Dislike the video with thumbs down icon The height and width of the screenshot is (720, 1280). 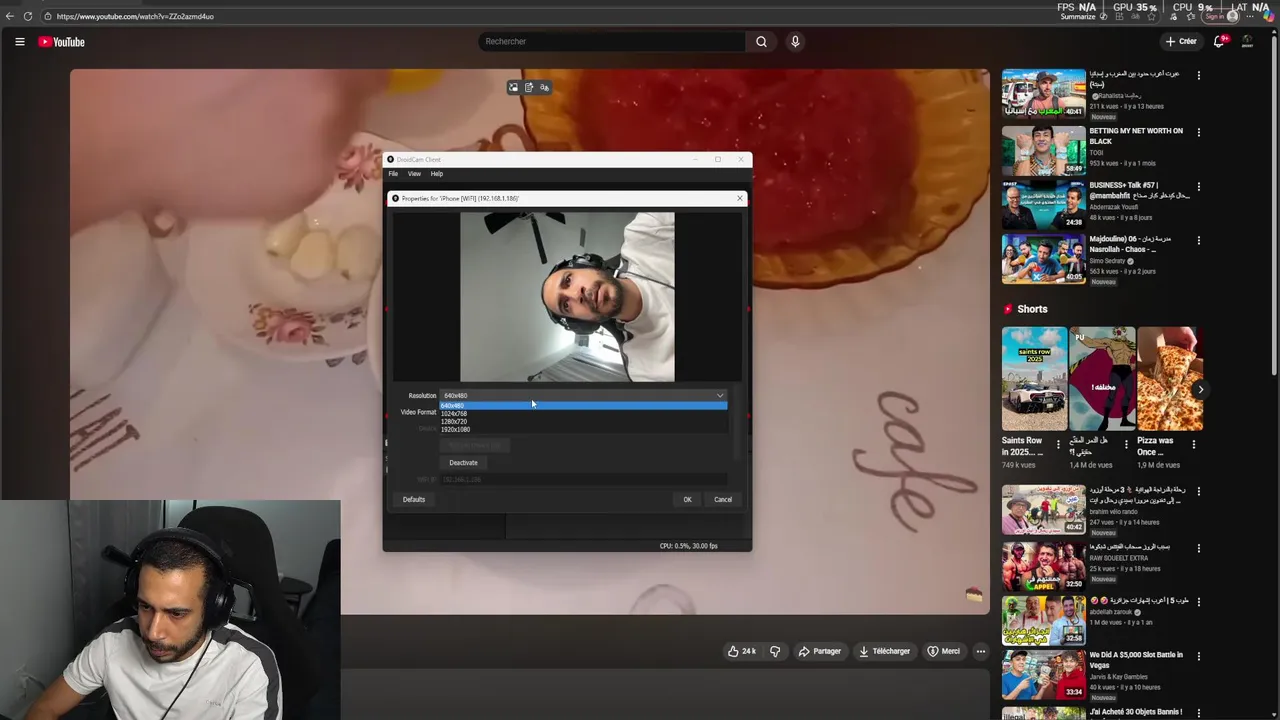coord(775,651)
